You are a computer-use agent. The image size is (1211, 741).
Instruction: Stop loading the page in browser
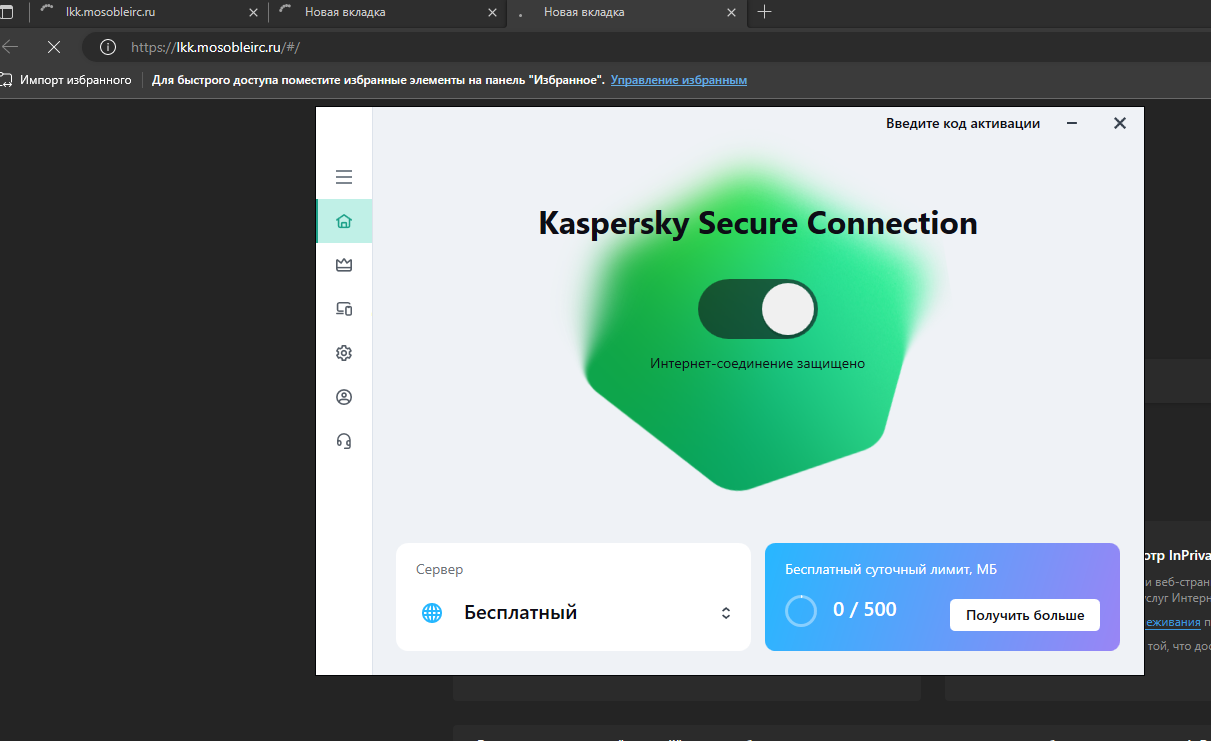54,47
